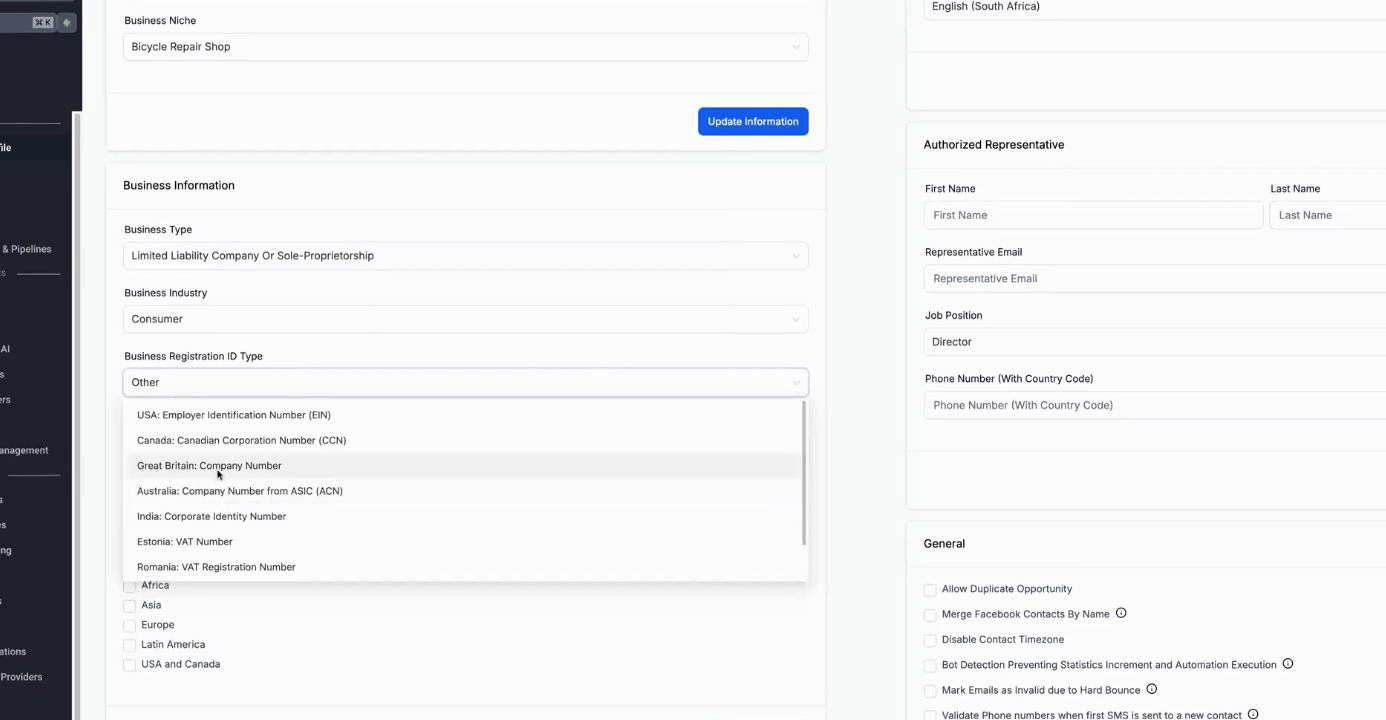This screenshot has height=720, width=1386.
Task: Click the dropdown list scrollbar
Action: click(804, 473)
